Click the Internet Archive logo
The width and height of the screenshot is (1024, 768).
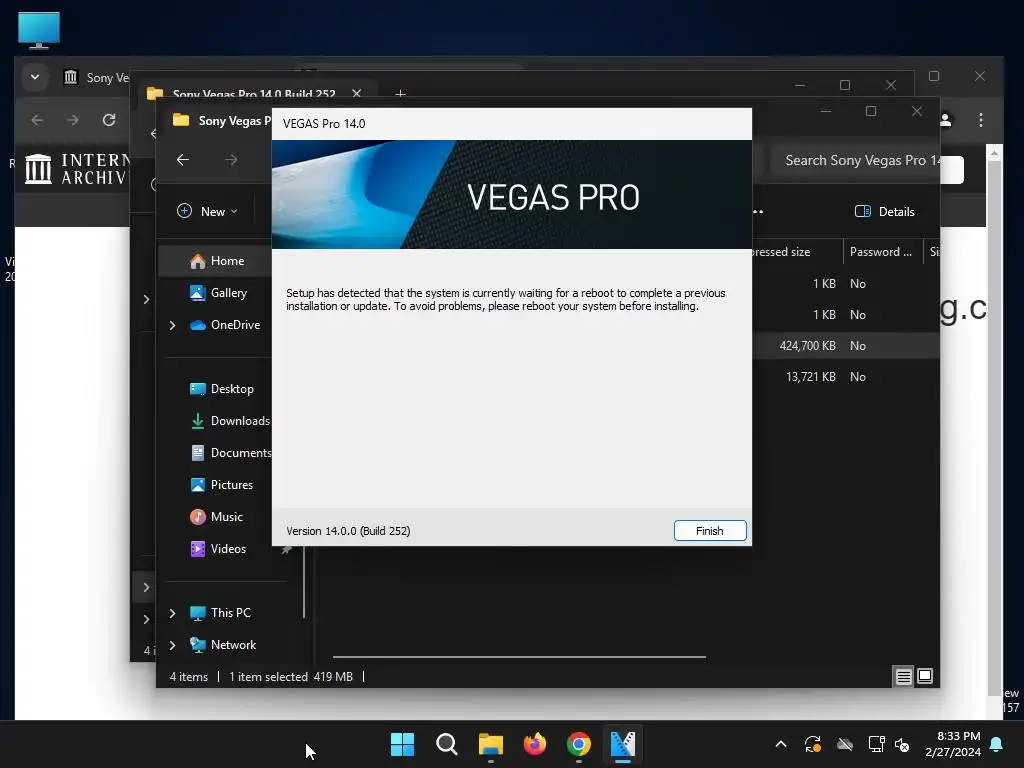point(76,168)
